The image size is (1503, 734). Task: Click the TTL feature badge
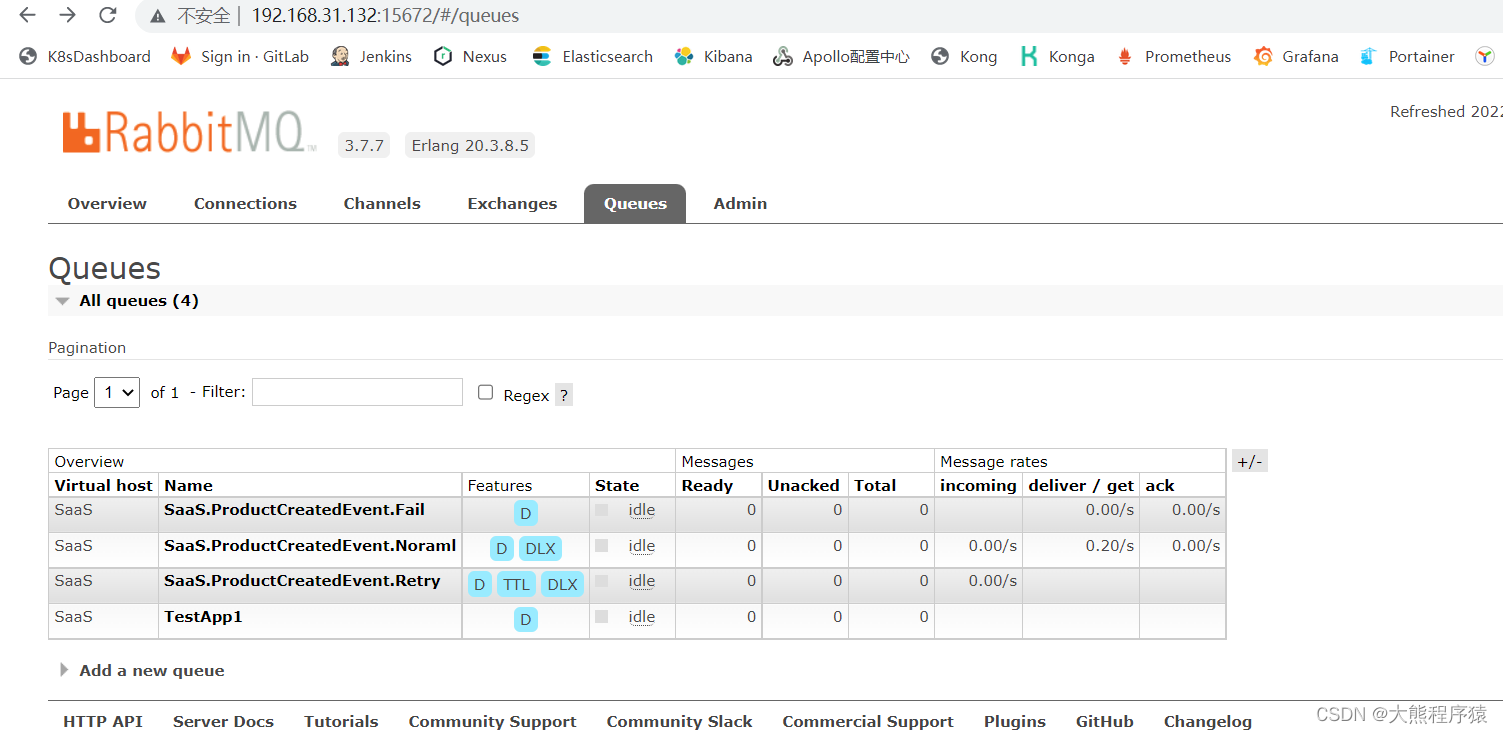coord(516,584)
